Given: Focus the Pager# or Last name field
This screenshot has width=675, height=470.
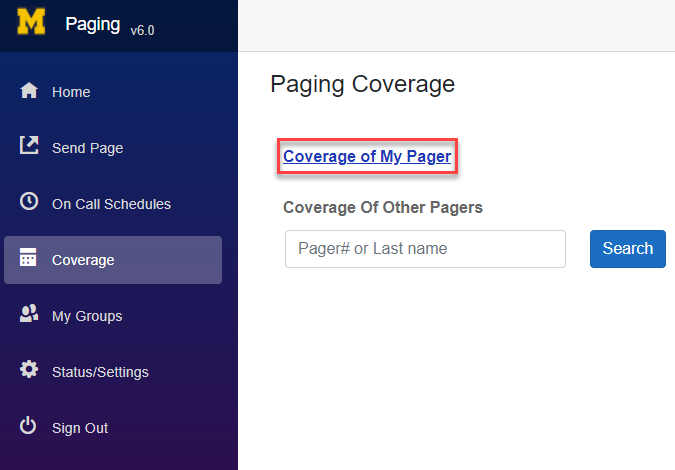Looking at the screenshot, I should tap(425, 249).
